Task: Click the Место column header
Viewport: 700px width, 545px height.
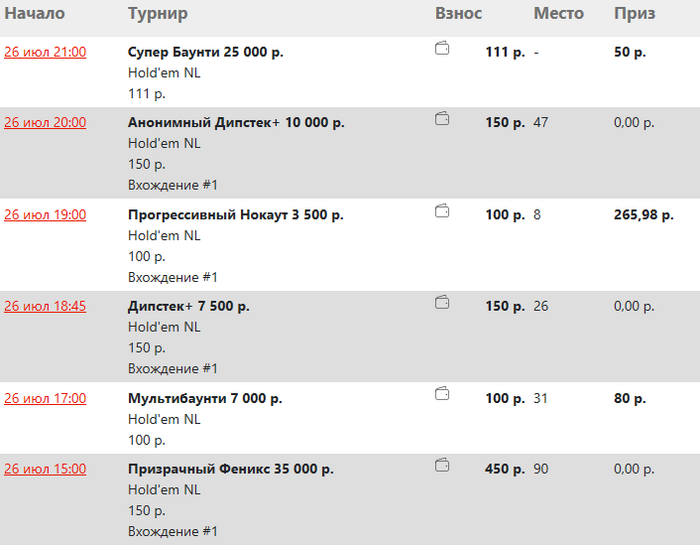Action: pos(558,13)
